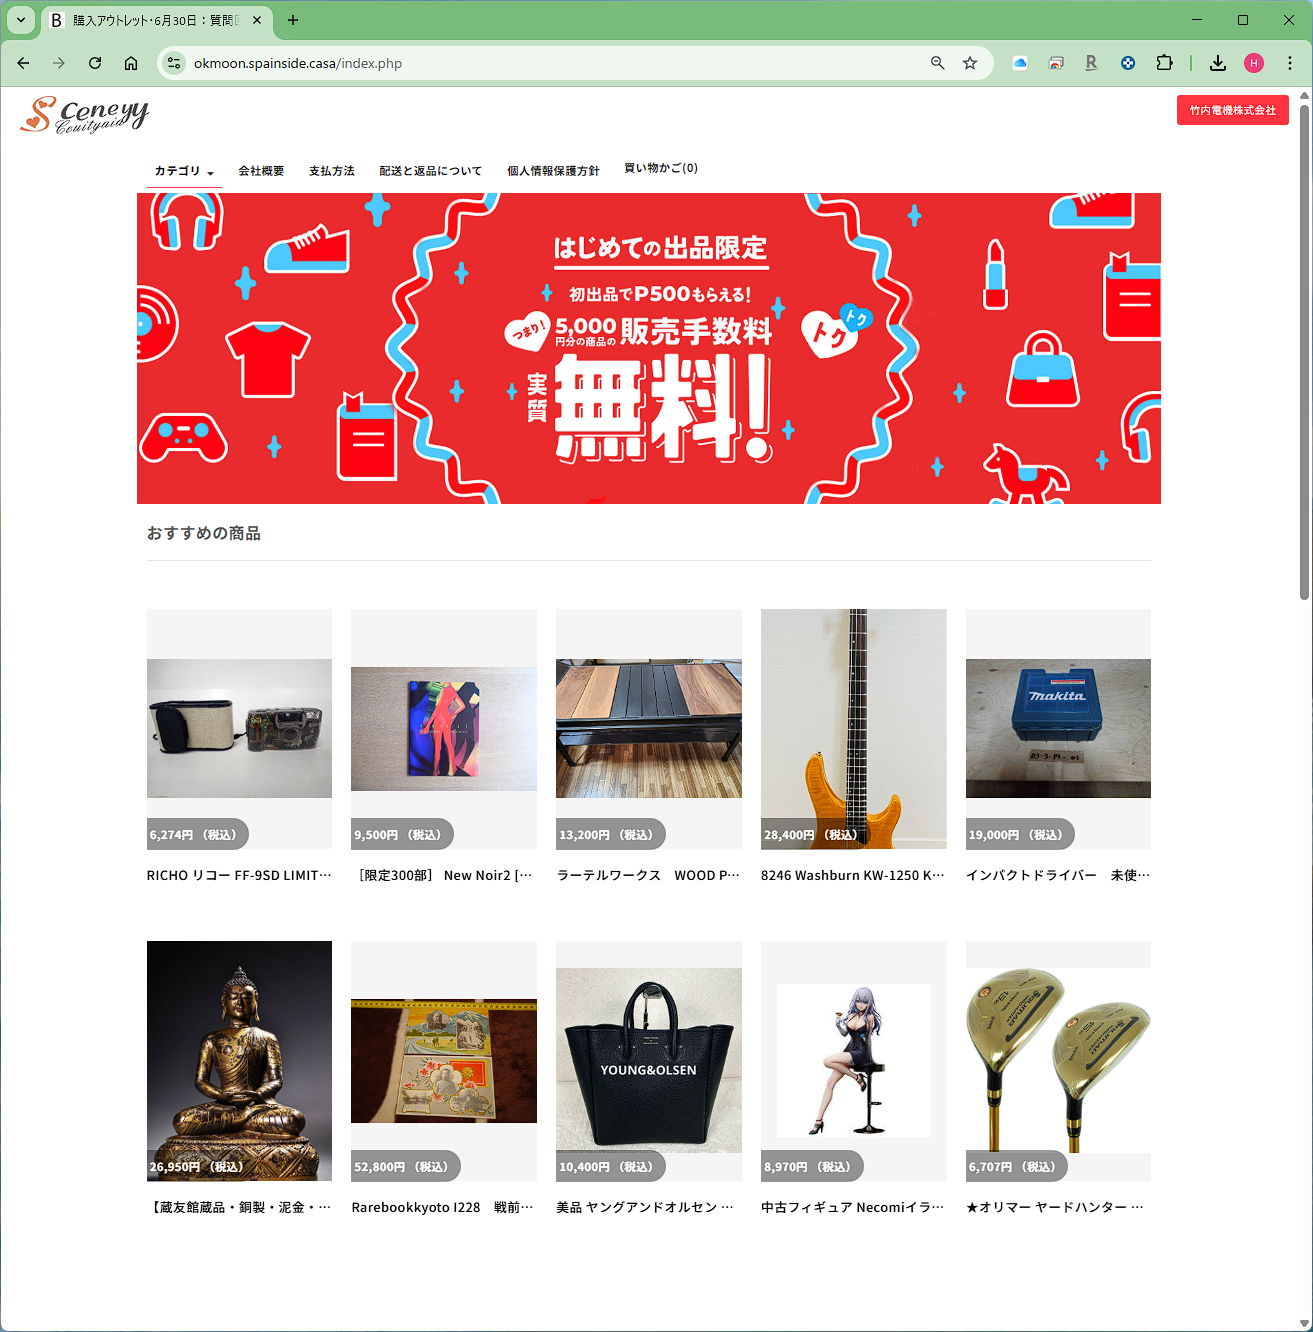Open Chrome three-dot menu
Screen dimensions: 1313x1332
tap(1290, 63)
